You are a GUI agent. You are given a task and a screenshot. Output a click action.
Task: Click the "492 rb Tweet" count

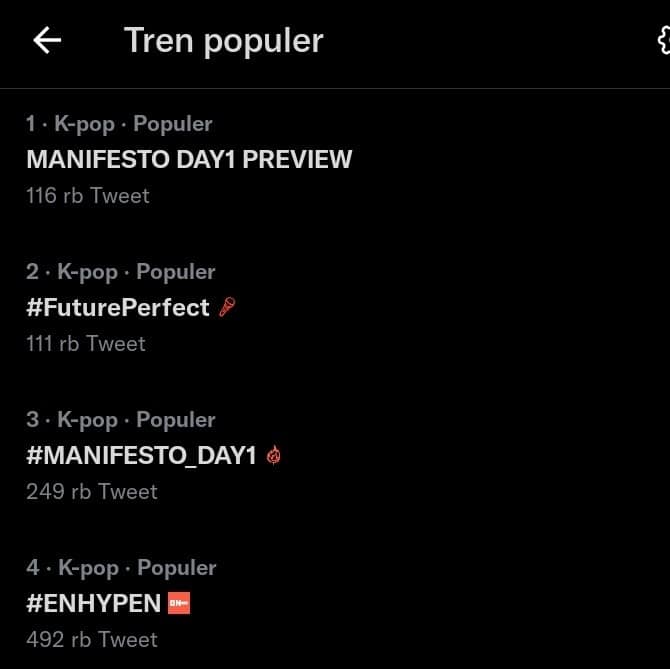92,640
